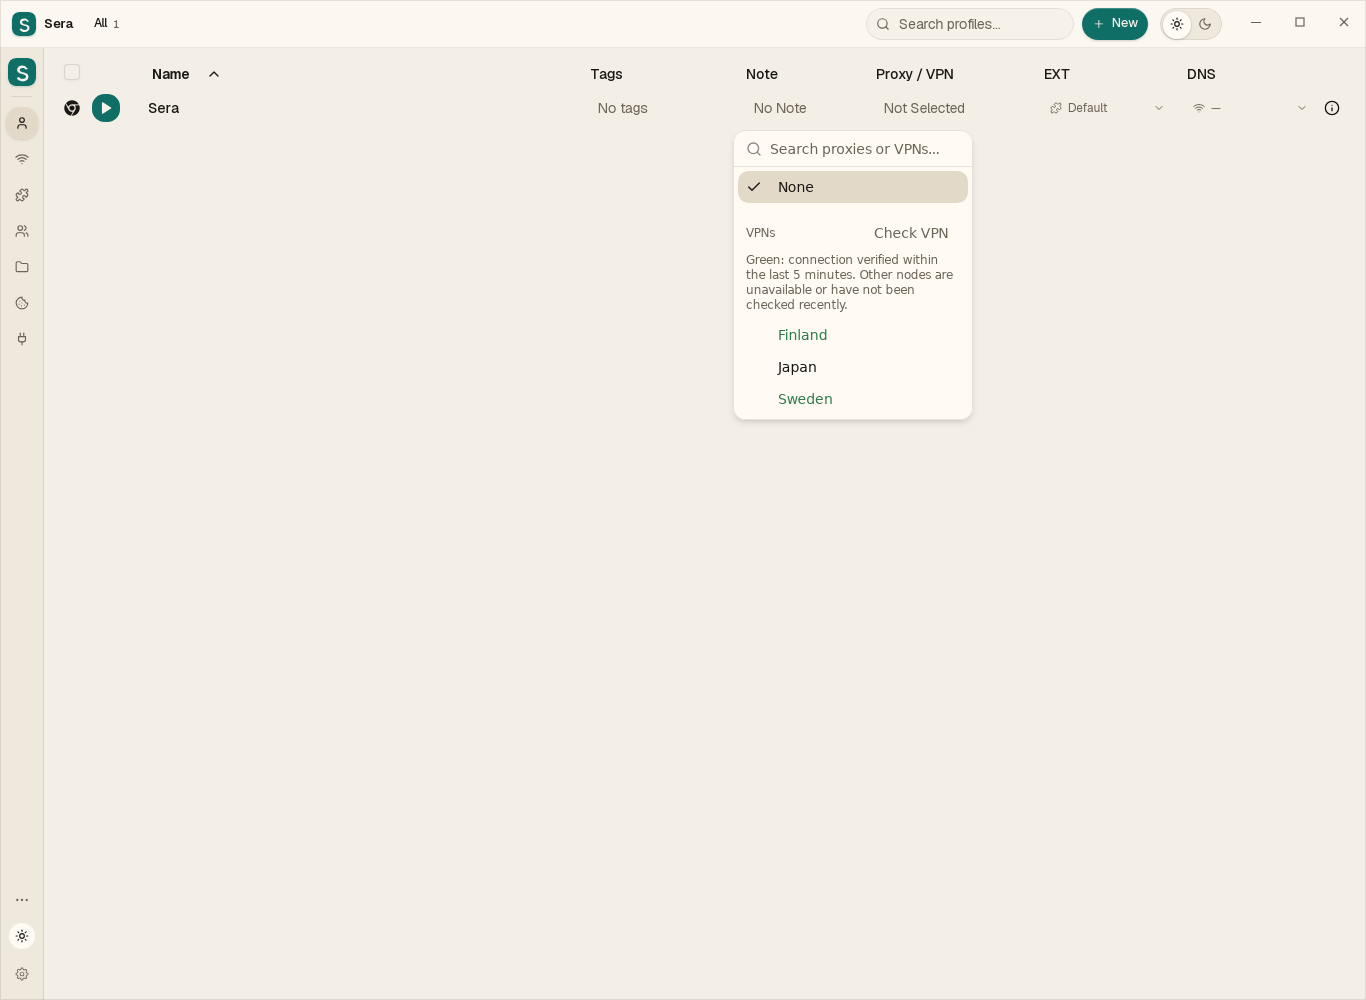The height and width of the screenshot is (1000, 1366).
Task: Switch to dark theme moon toggle
Action: point(1205,24)
